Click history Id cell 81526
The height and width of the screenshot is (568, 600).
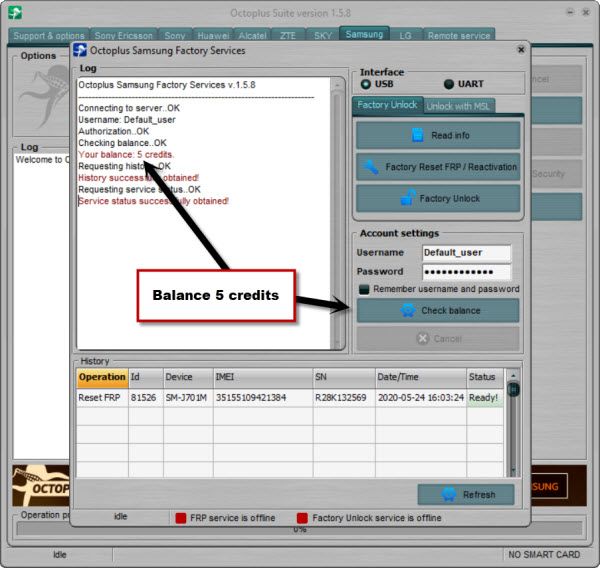[146, 398]
